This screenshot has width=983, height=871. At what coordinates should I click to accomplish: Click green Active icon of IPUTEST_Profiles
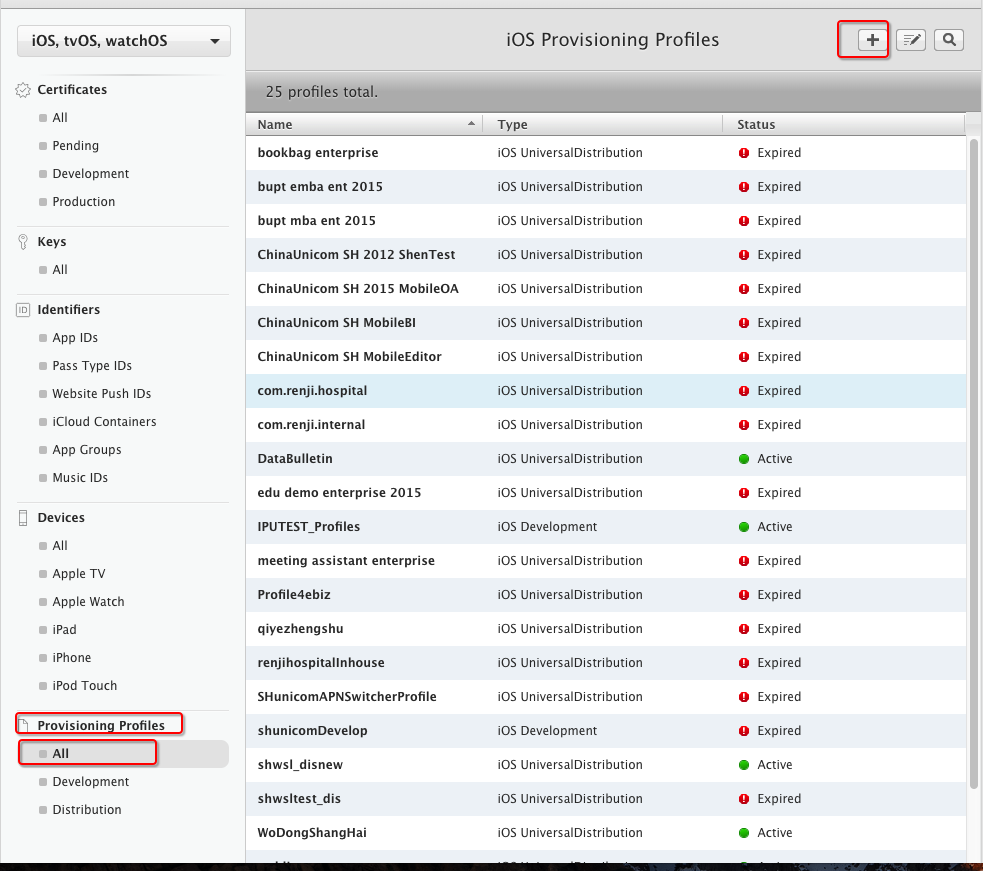(x=744, y=527)
